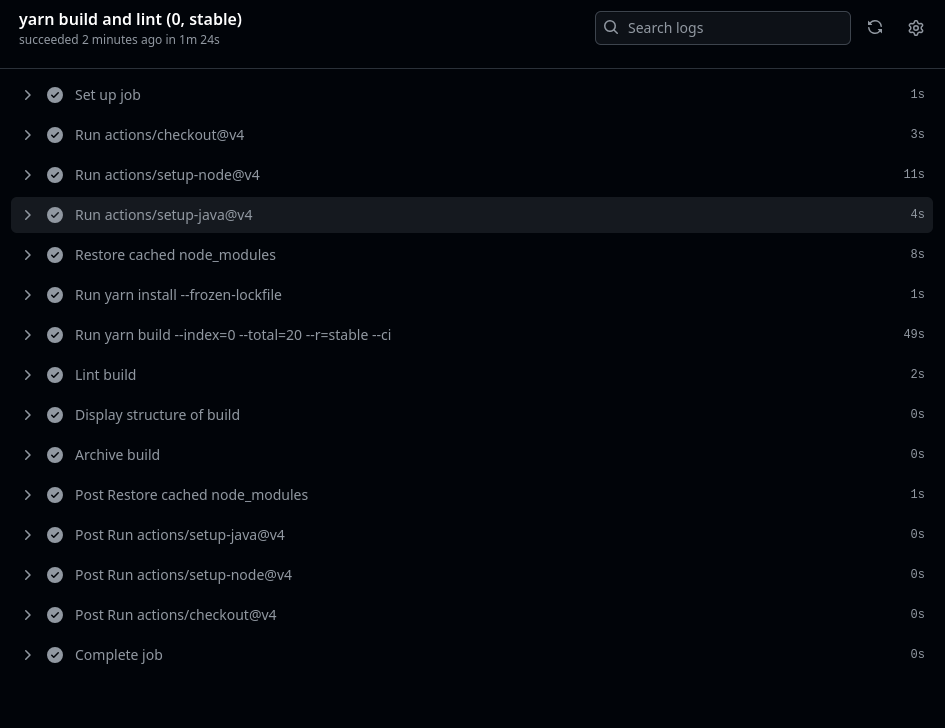Click the refresh logs icon
This screenshot has height=728, width=945.
tap(875, 28)
